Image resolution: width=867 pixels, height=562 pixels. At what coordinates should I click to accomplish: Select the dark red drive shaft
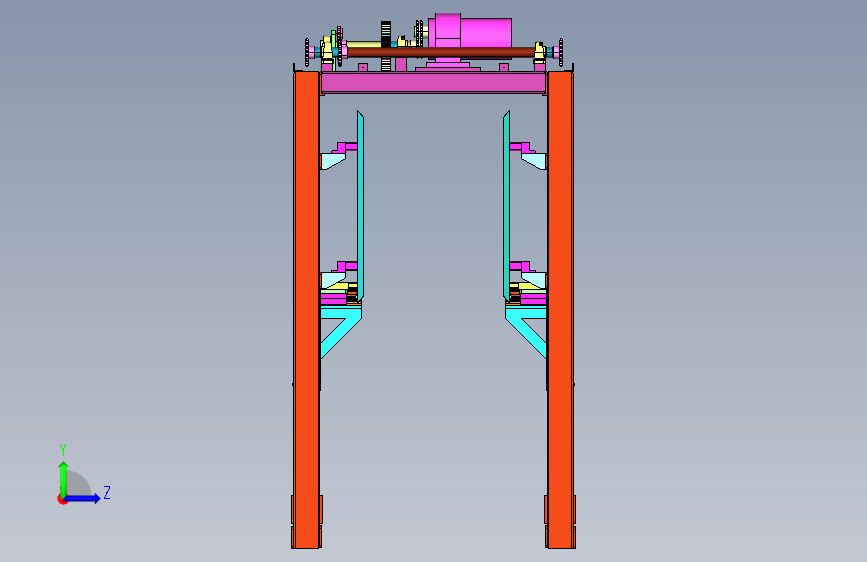pyautogui.click(x=441, y=53)
